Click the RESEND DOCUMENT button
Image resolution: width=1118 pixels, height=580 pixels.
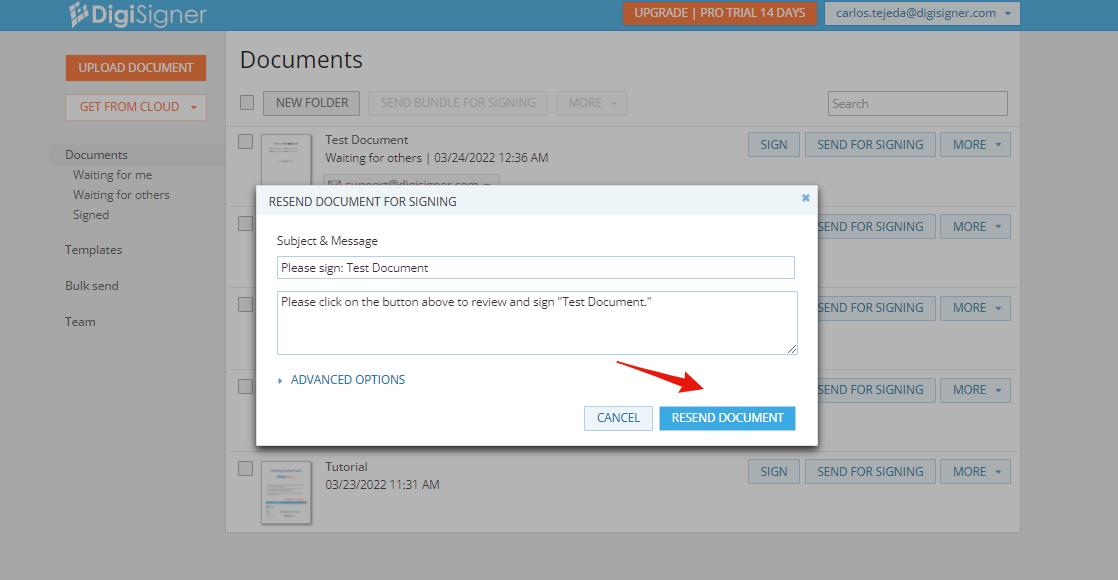(x=727, y=418)
